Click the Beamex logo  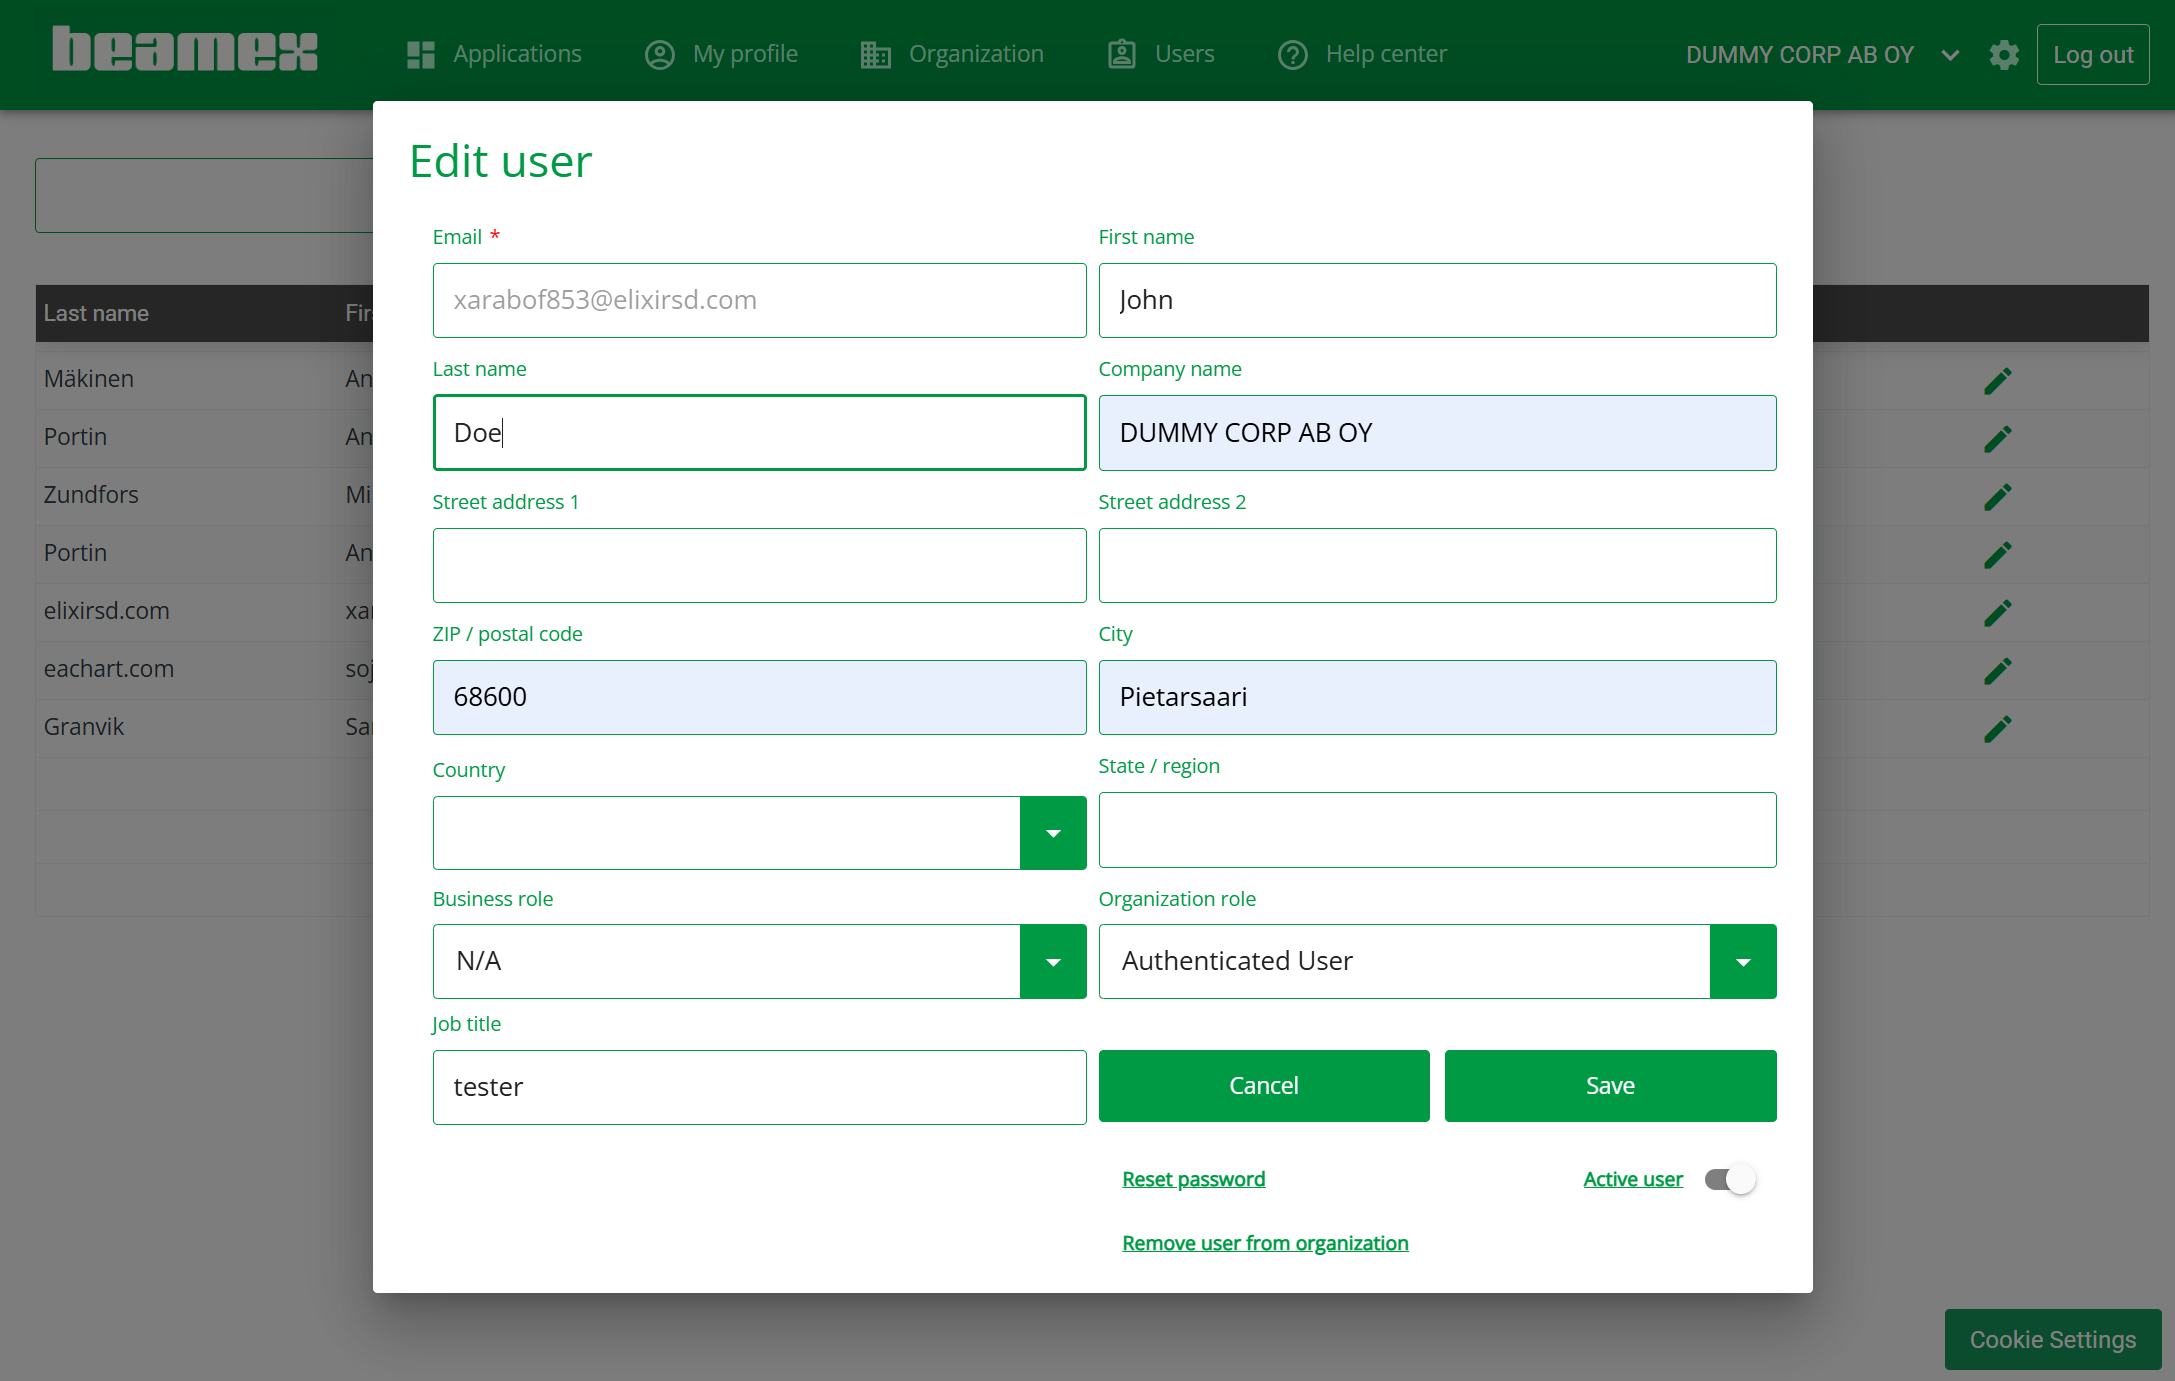[x=185, y=49]
